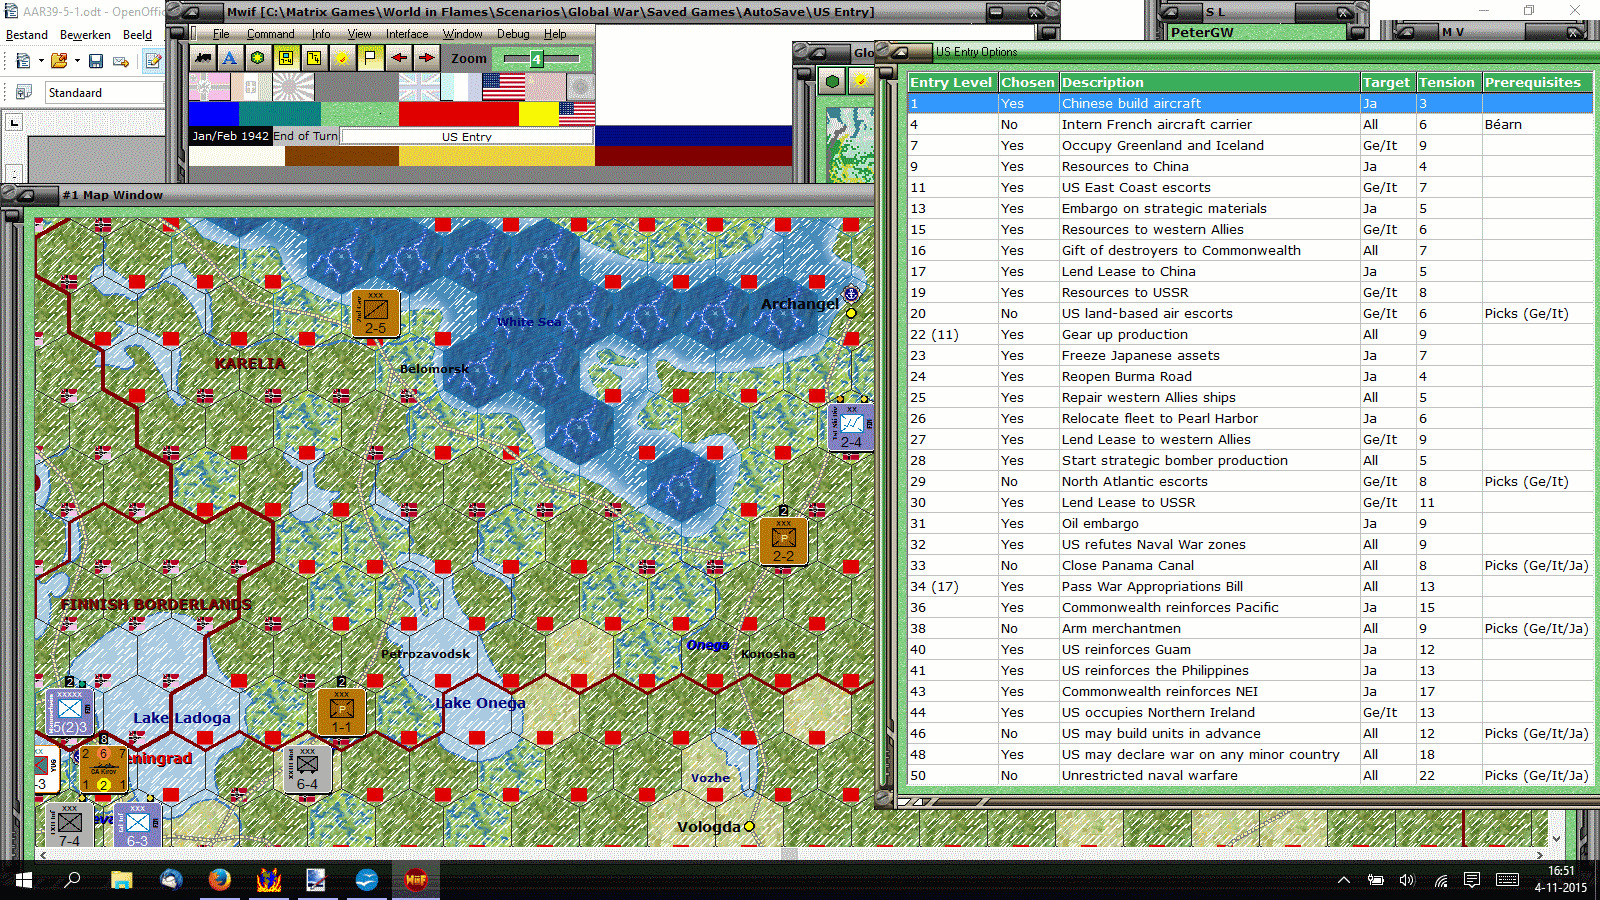1600x900 pixels.
Task: Click the sun weather icon in Mwif toolbar
Action: pyautogui.click(x=342, y=58)
